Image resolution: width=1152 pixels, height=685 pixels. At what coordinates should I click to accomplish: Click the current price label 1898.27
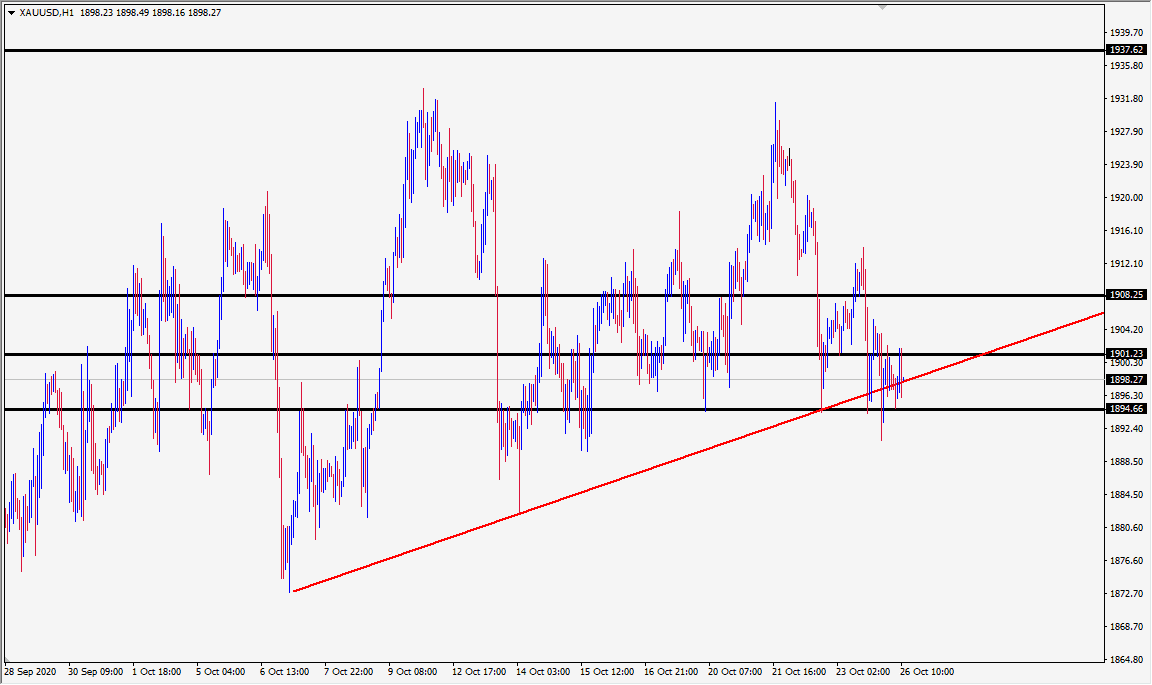pyautogui.click(x=1126, y=380)
